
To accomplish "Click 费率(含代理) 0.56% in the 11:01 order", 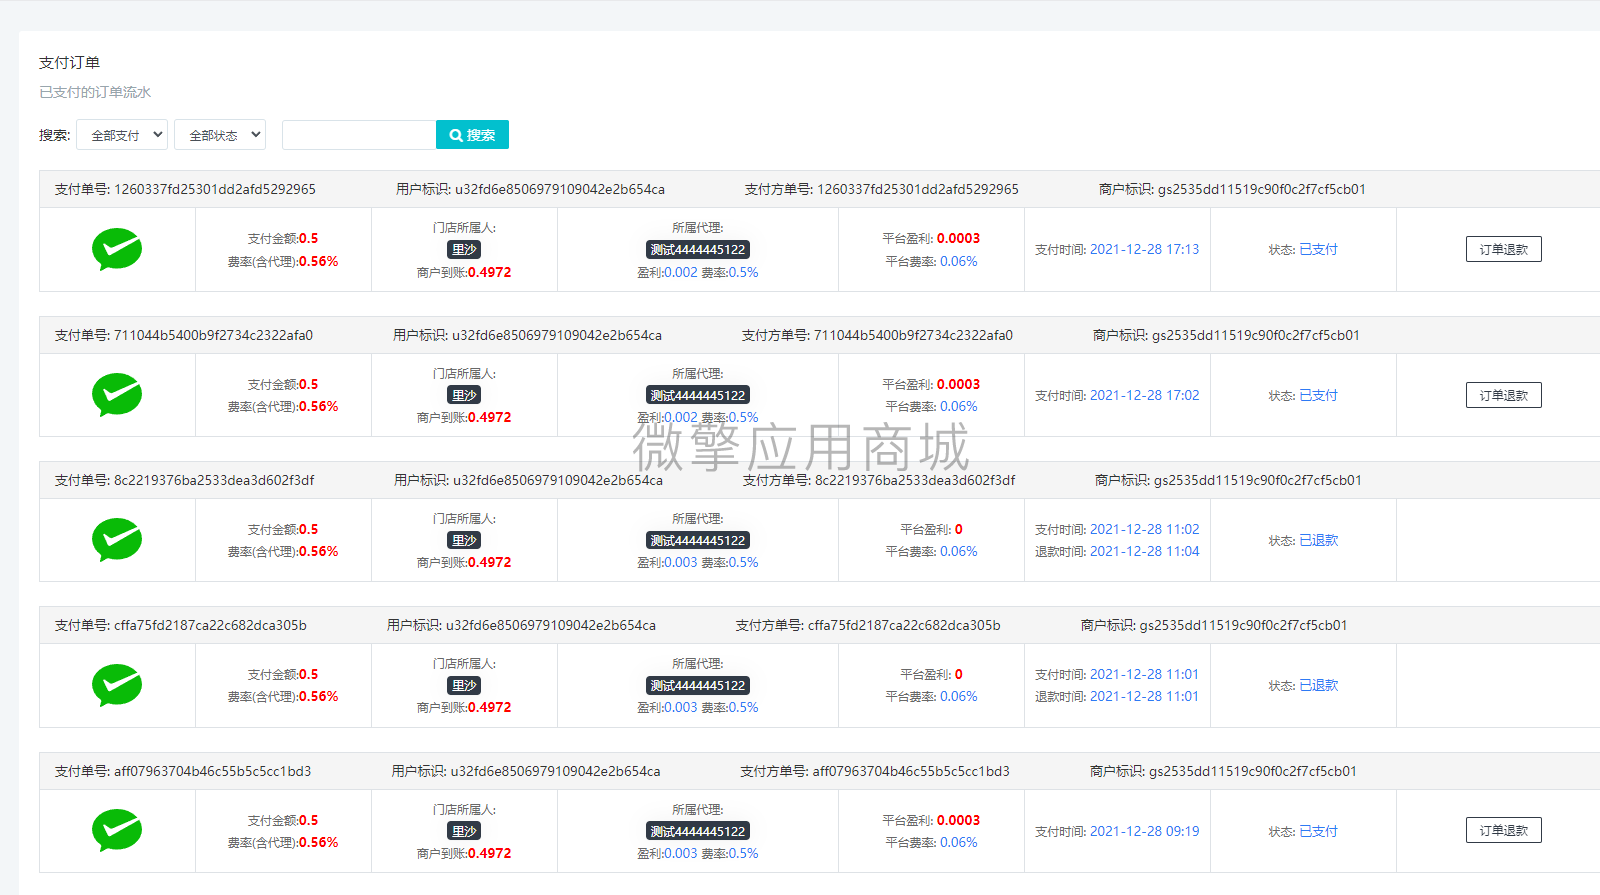I will tap(283, 696).
